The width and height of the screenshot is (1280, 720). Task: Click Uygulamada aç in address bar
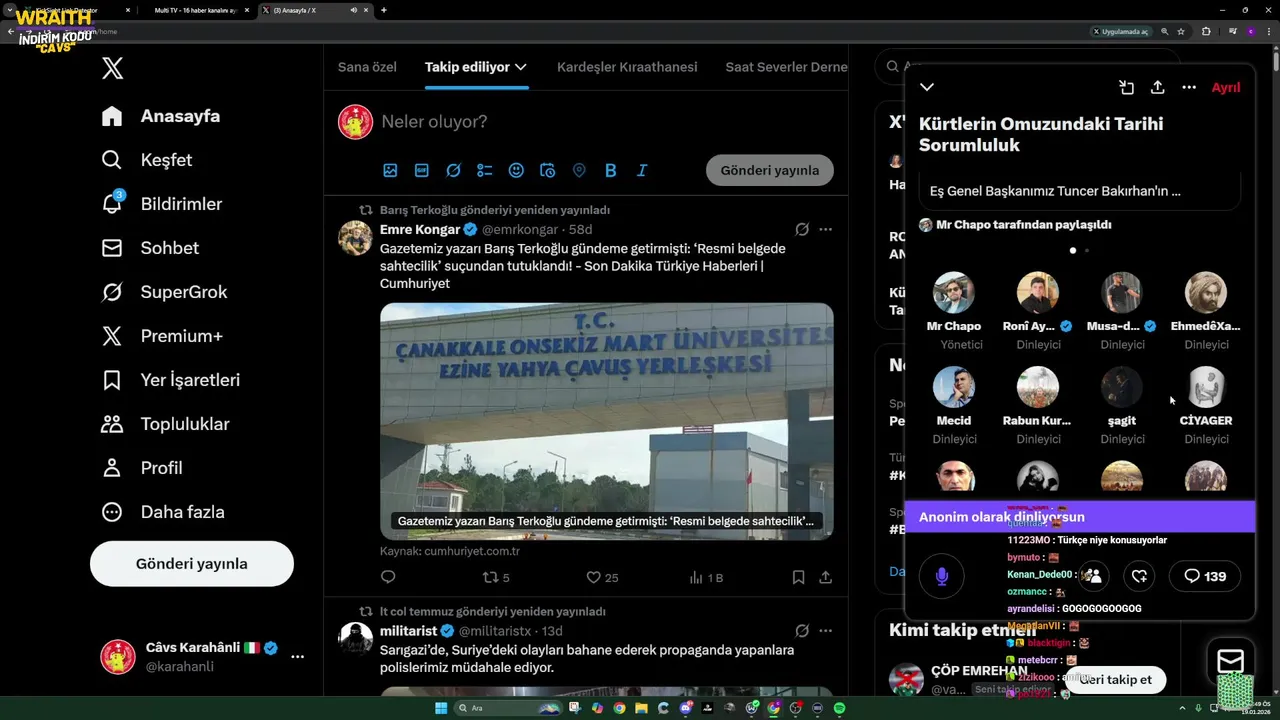1123,32
